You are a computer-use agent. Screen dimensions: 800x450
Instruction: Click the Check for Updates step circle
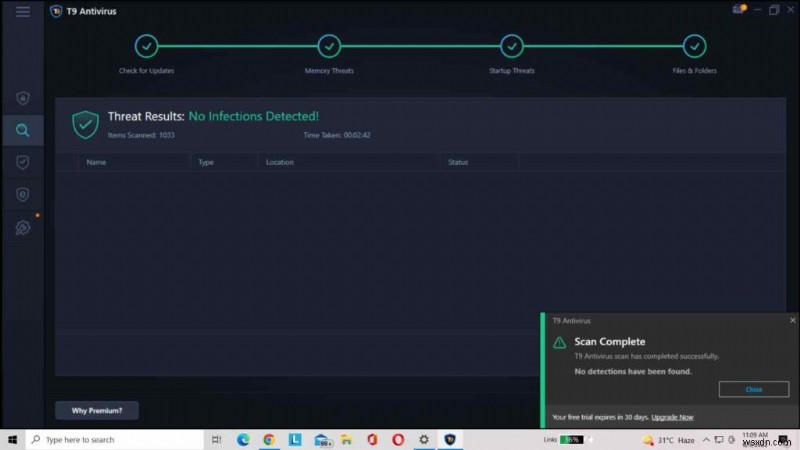[146, 46]
